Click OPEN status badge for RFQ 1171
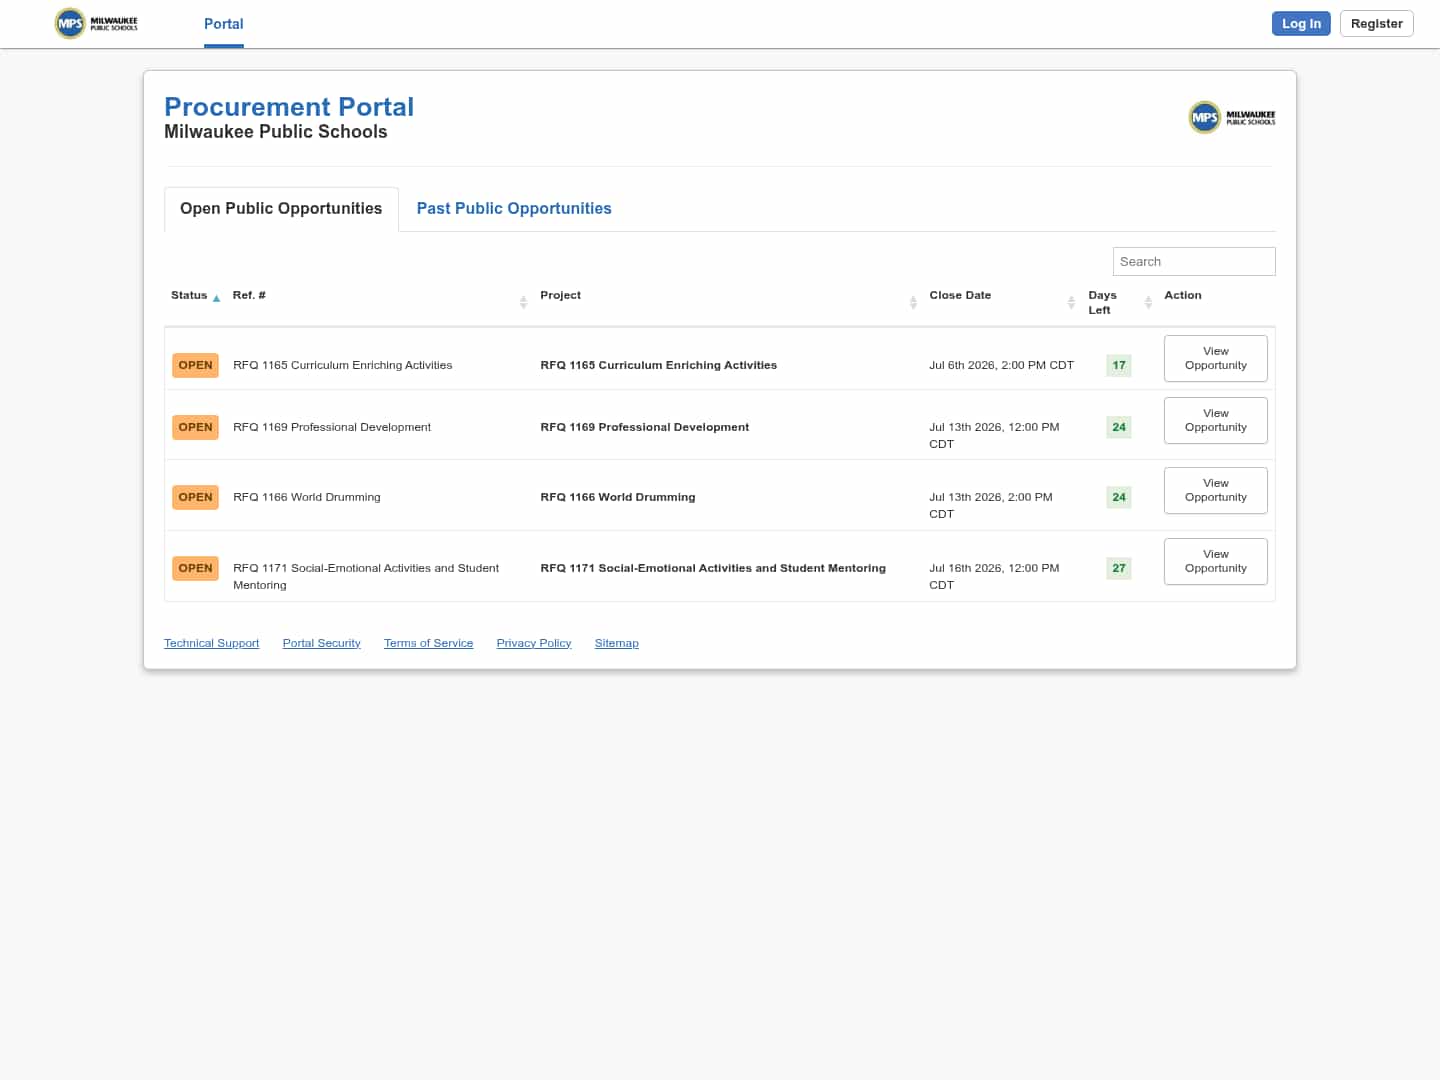Screen dimensions: 1440x1080 click(195, 568)
